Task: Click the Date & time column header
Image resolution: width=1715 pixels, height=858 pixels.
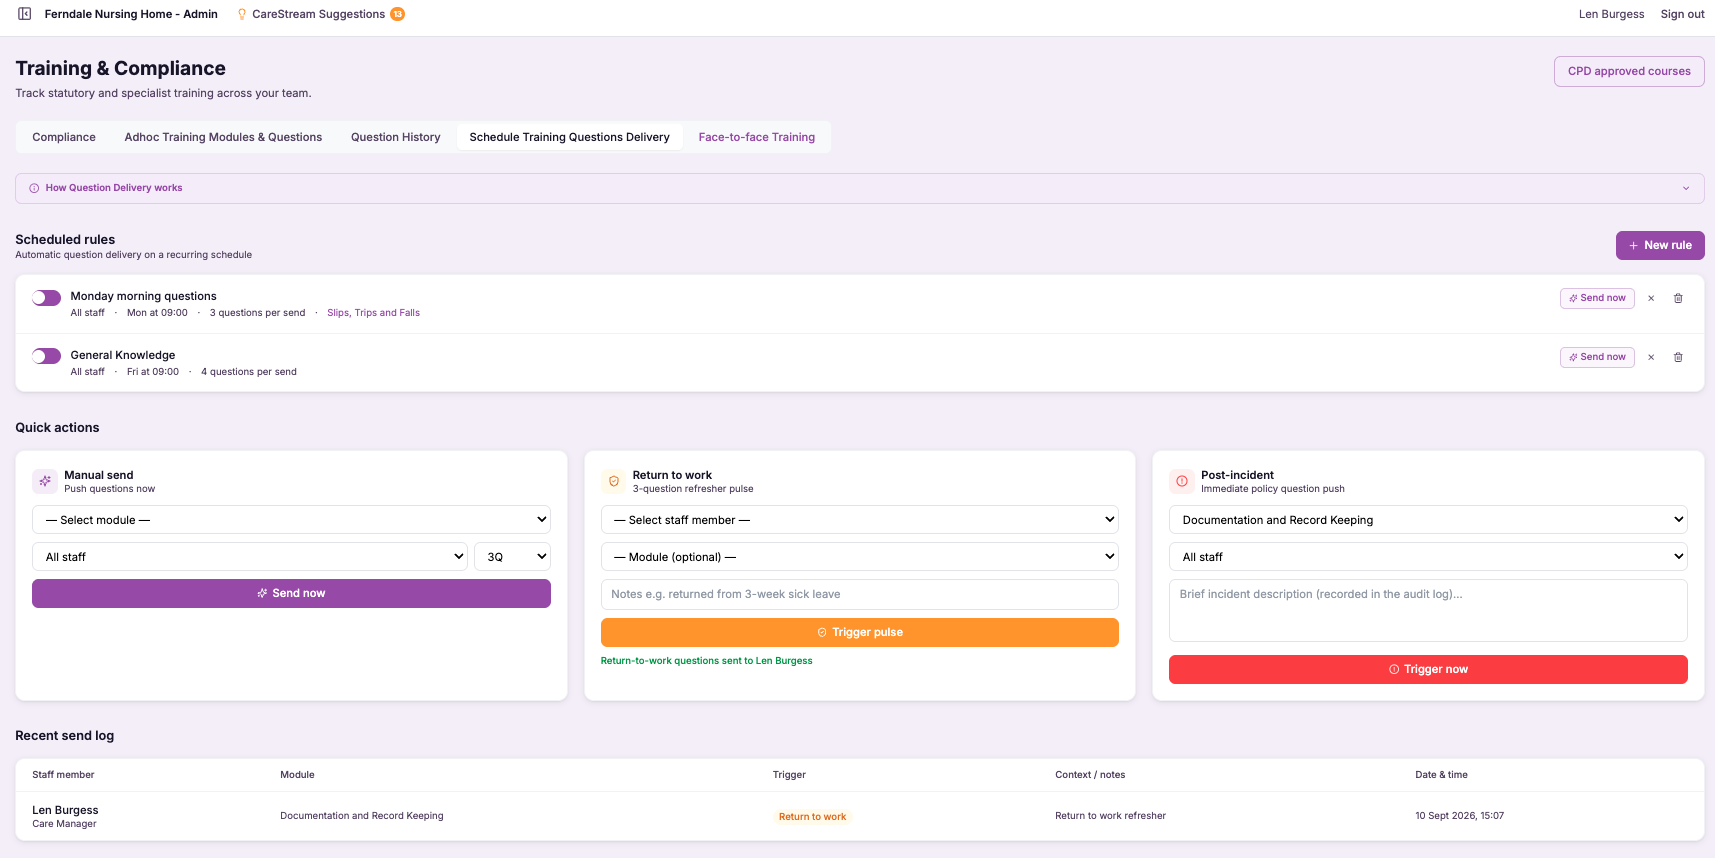Action: [1441, 775]
